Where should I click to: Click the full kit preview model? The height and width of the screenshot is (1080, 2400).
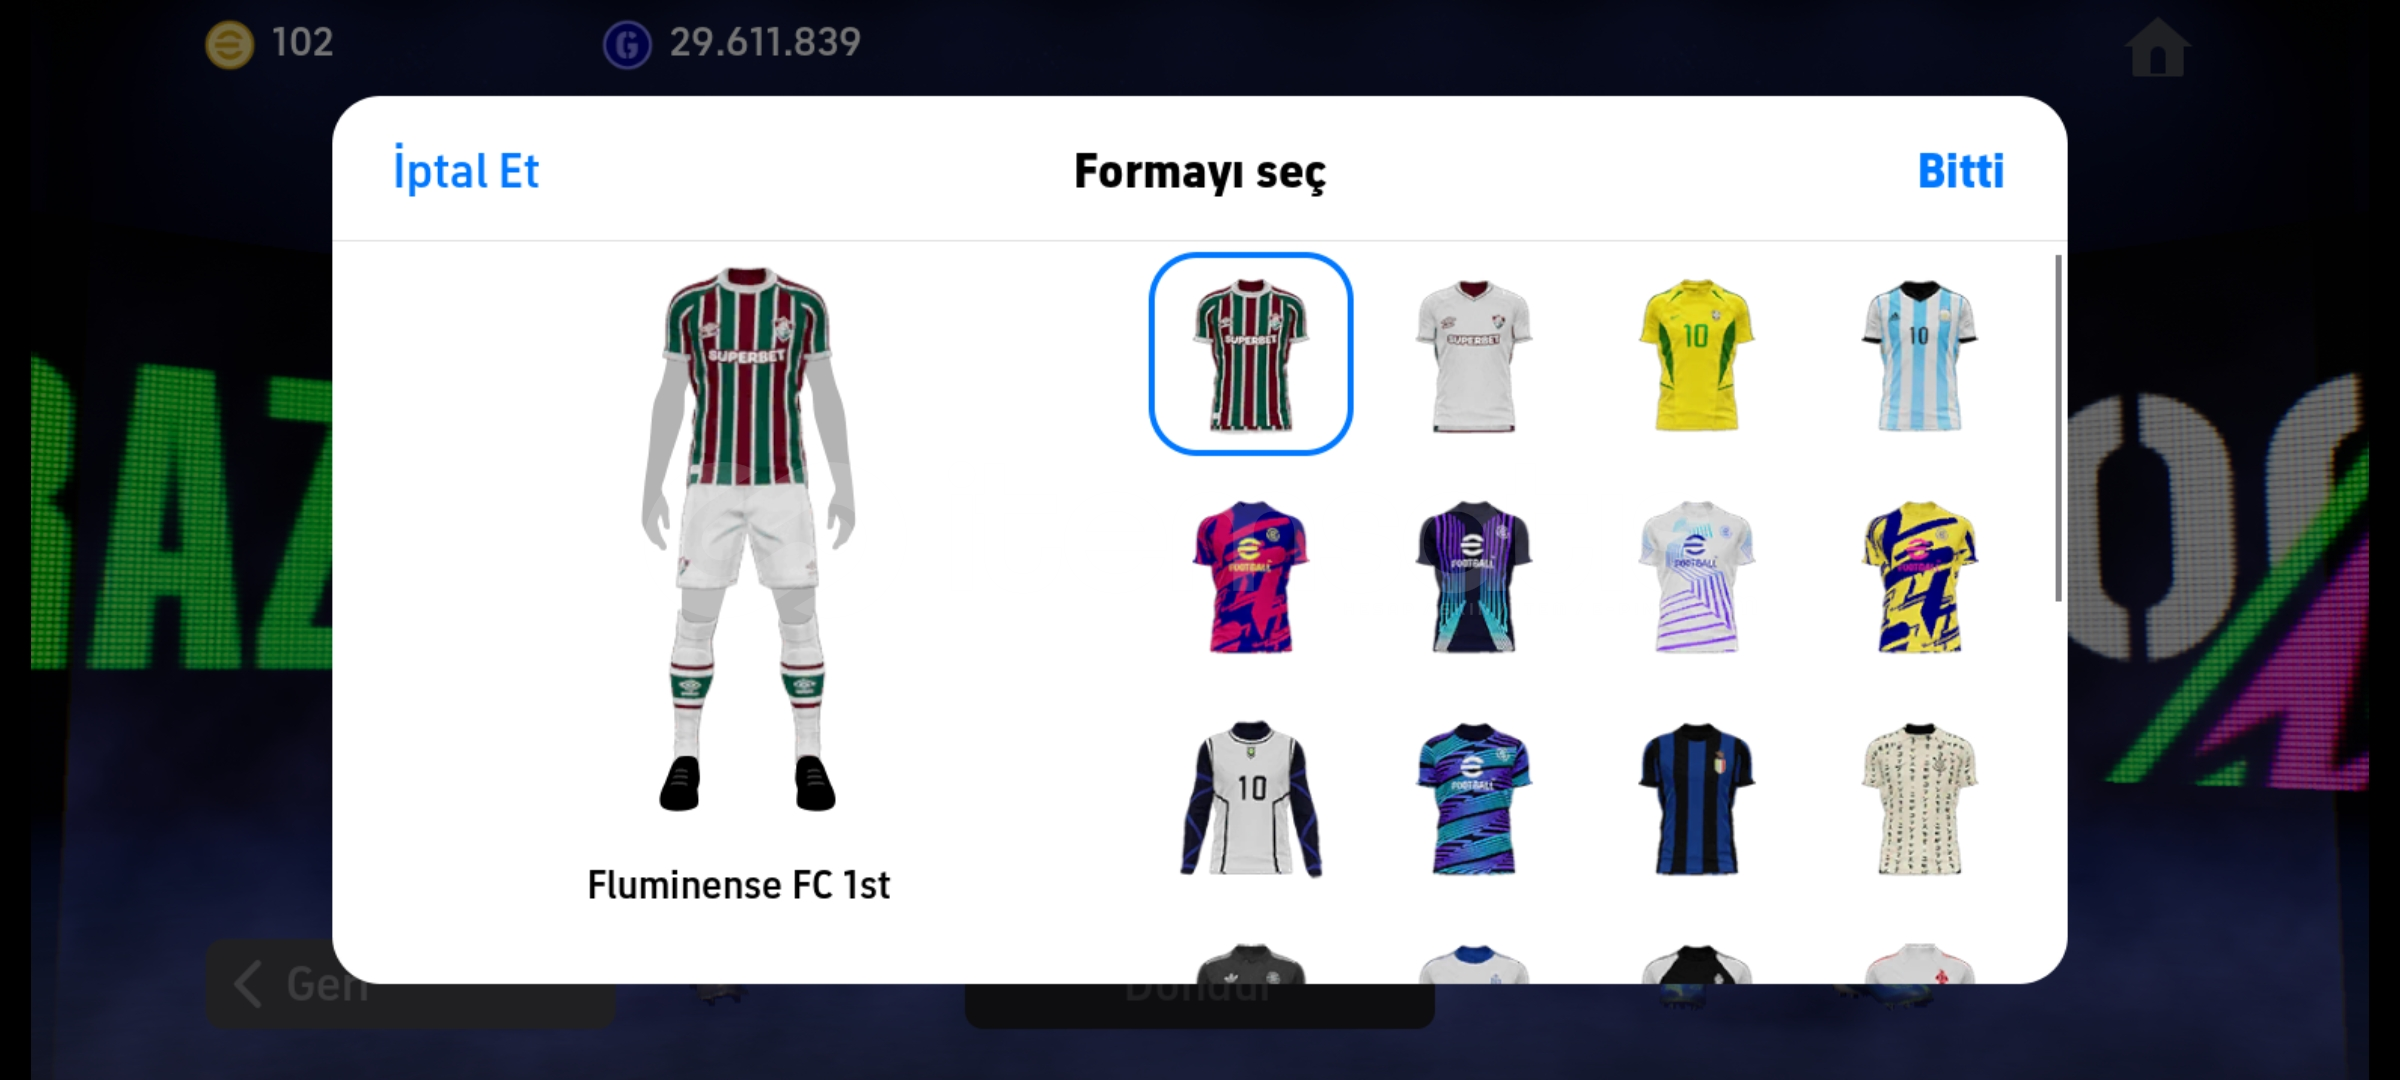[x=746, y=538]
